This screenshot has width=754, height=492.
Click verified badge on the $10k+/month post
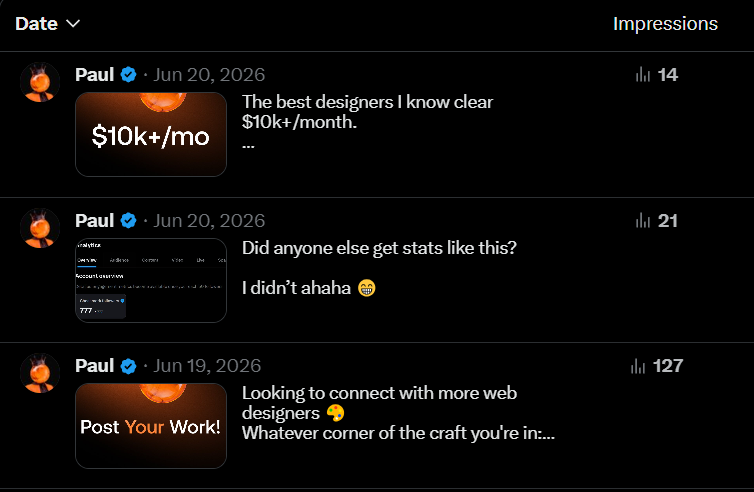[128, 75]
